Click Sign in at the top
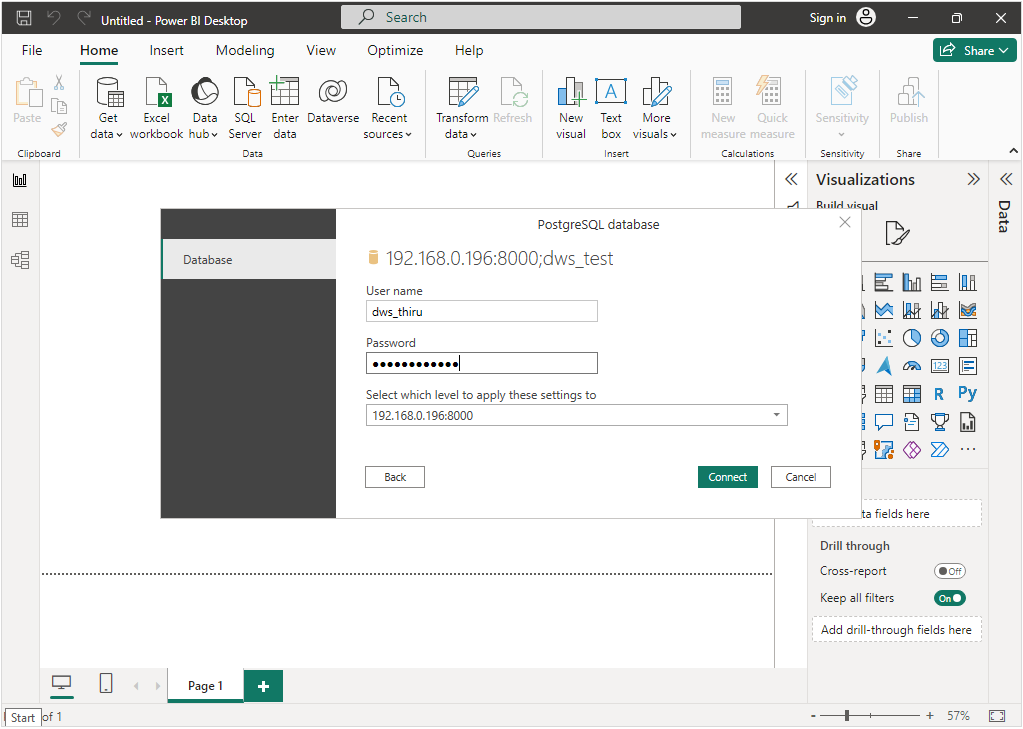Viewport: 1023px width, 729px height. coord(842,18)
